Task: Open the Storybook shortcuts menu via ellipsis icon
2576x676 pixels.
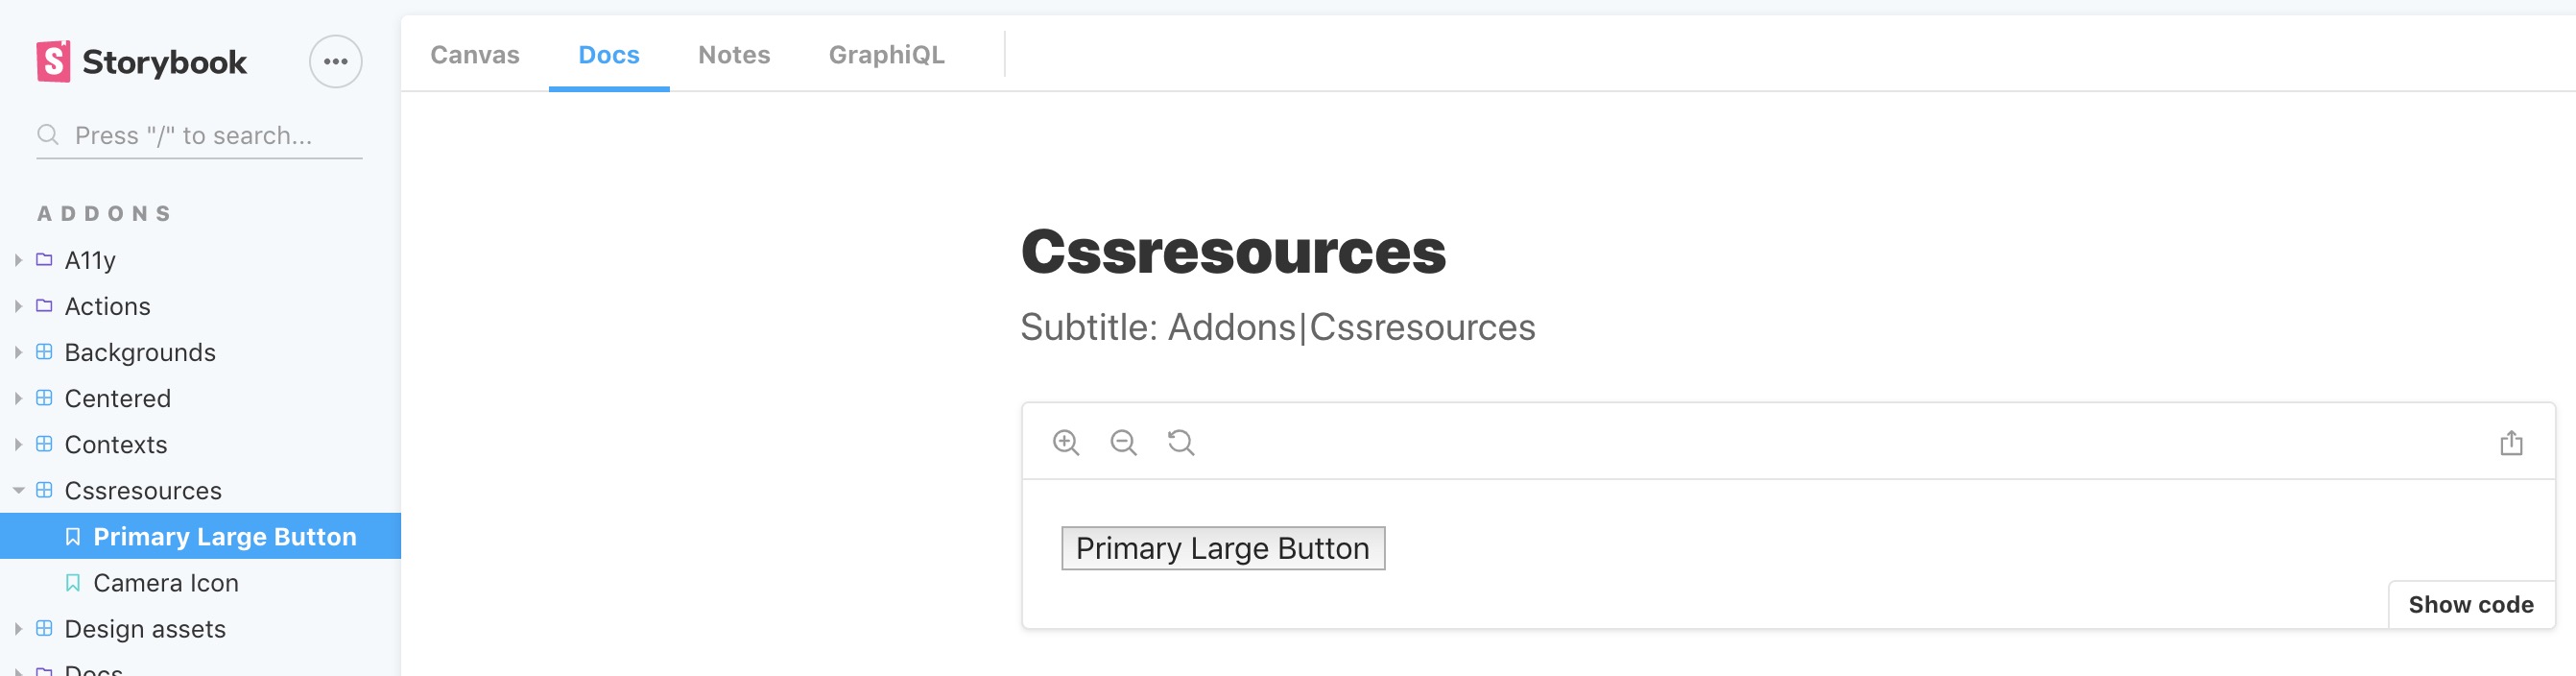Action: coord(336,62)
